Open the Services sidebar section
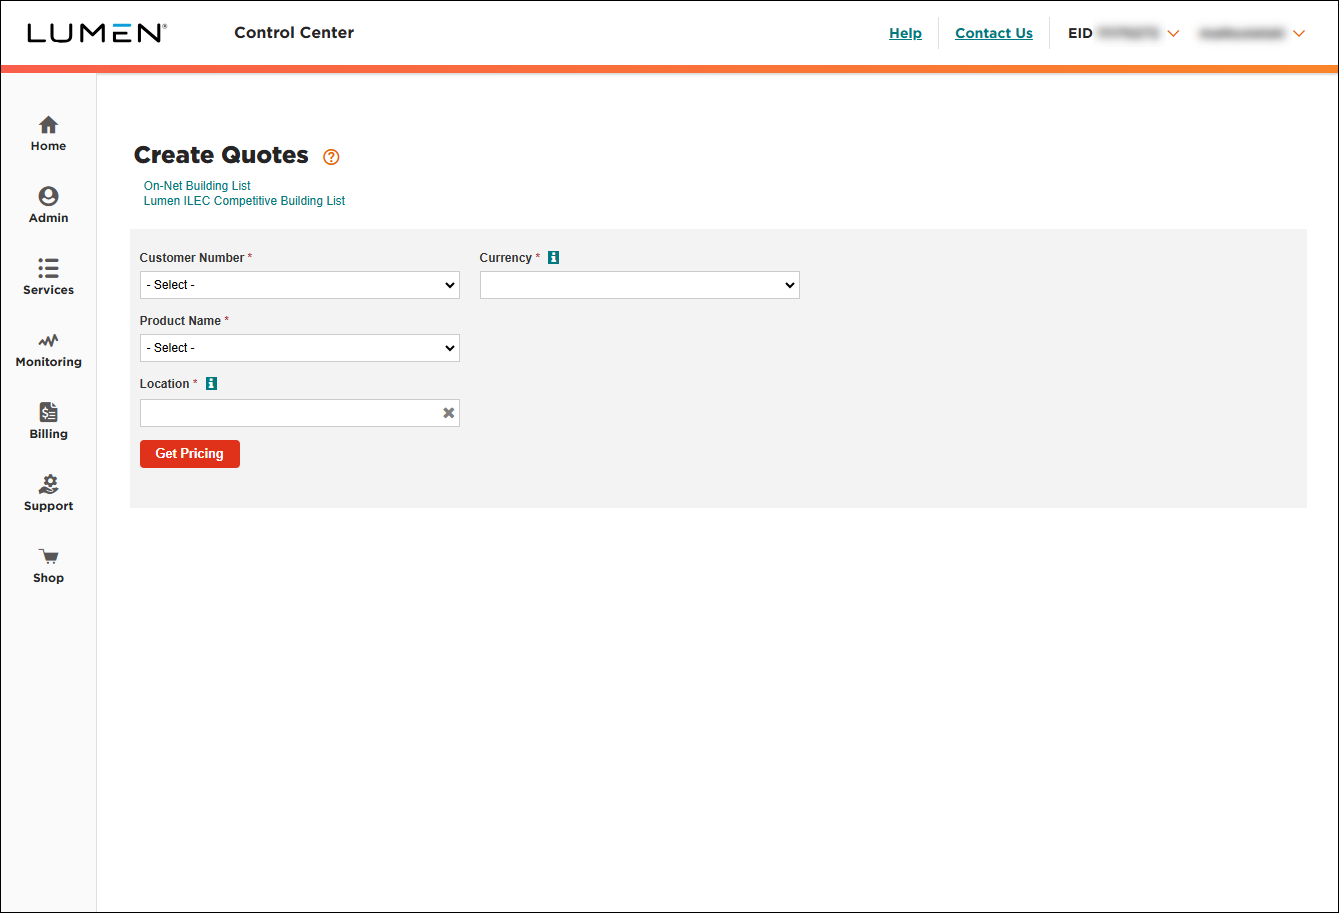This screenshot has height=913, width=1339. tap(48, 278)
